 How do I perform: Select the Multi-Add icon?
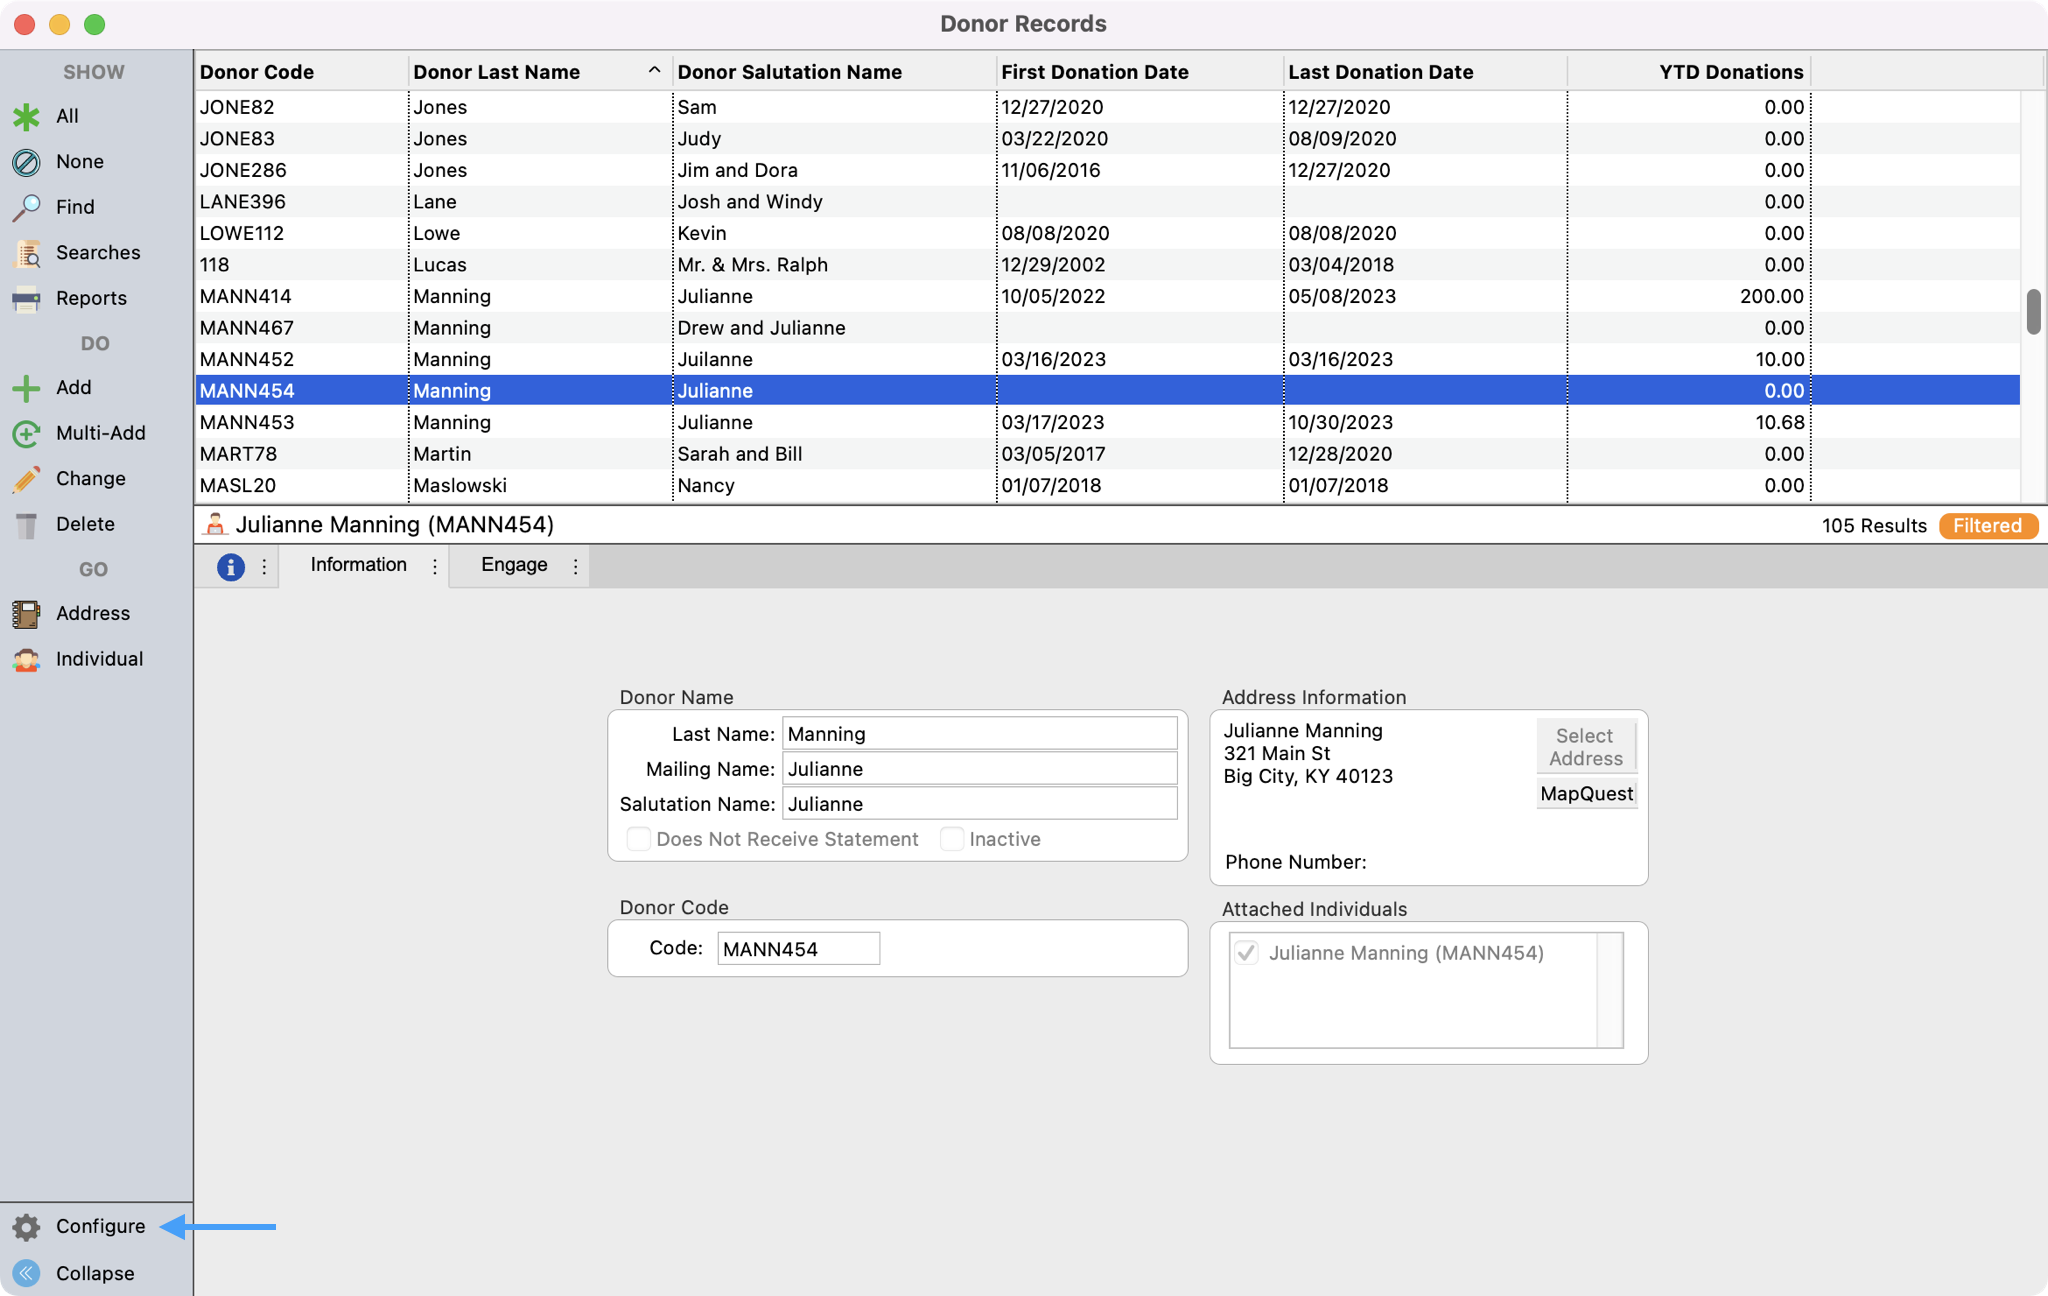26,433
